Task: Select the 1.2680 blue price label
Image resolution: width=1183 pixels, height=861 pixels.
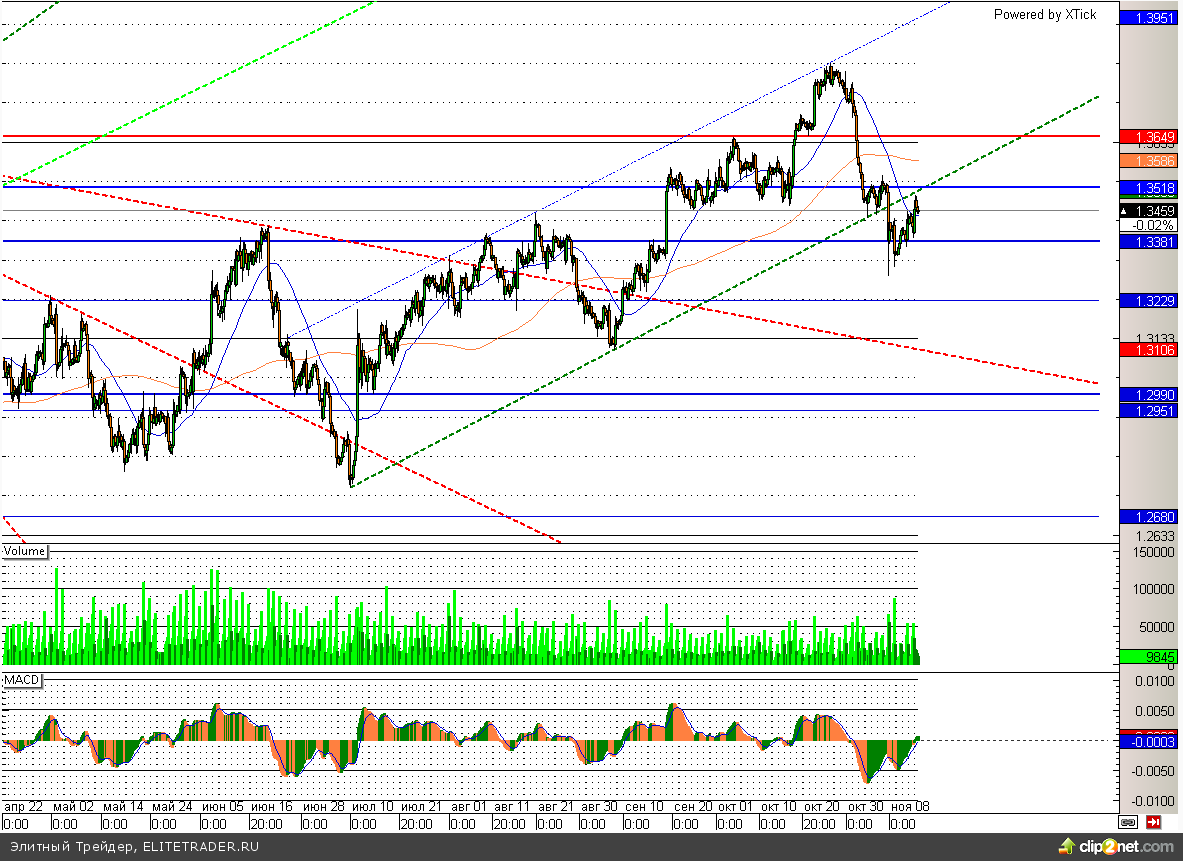Action: coord(1151,517)
